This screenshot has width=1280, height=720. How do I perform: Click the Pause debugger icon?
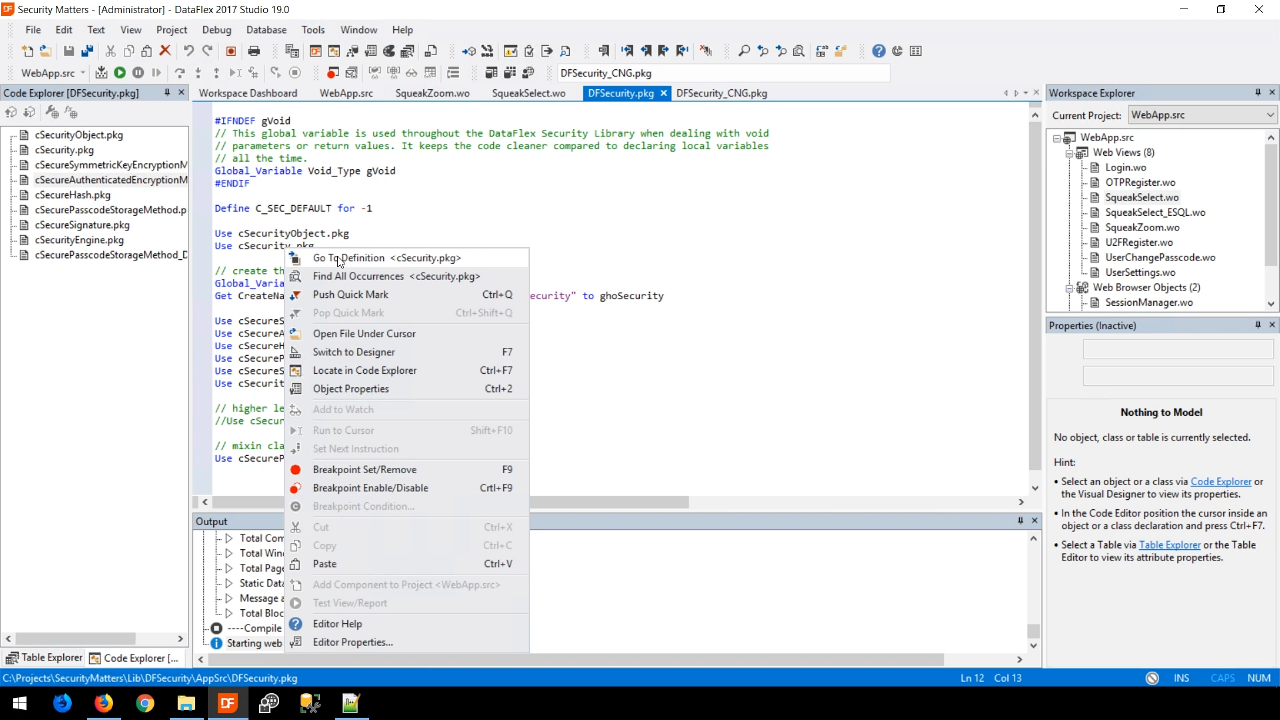pos(138,73)
